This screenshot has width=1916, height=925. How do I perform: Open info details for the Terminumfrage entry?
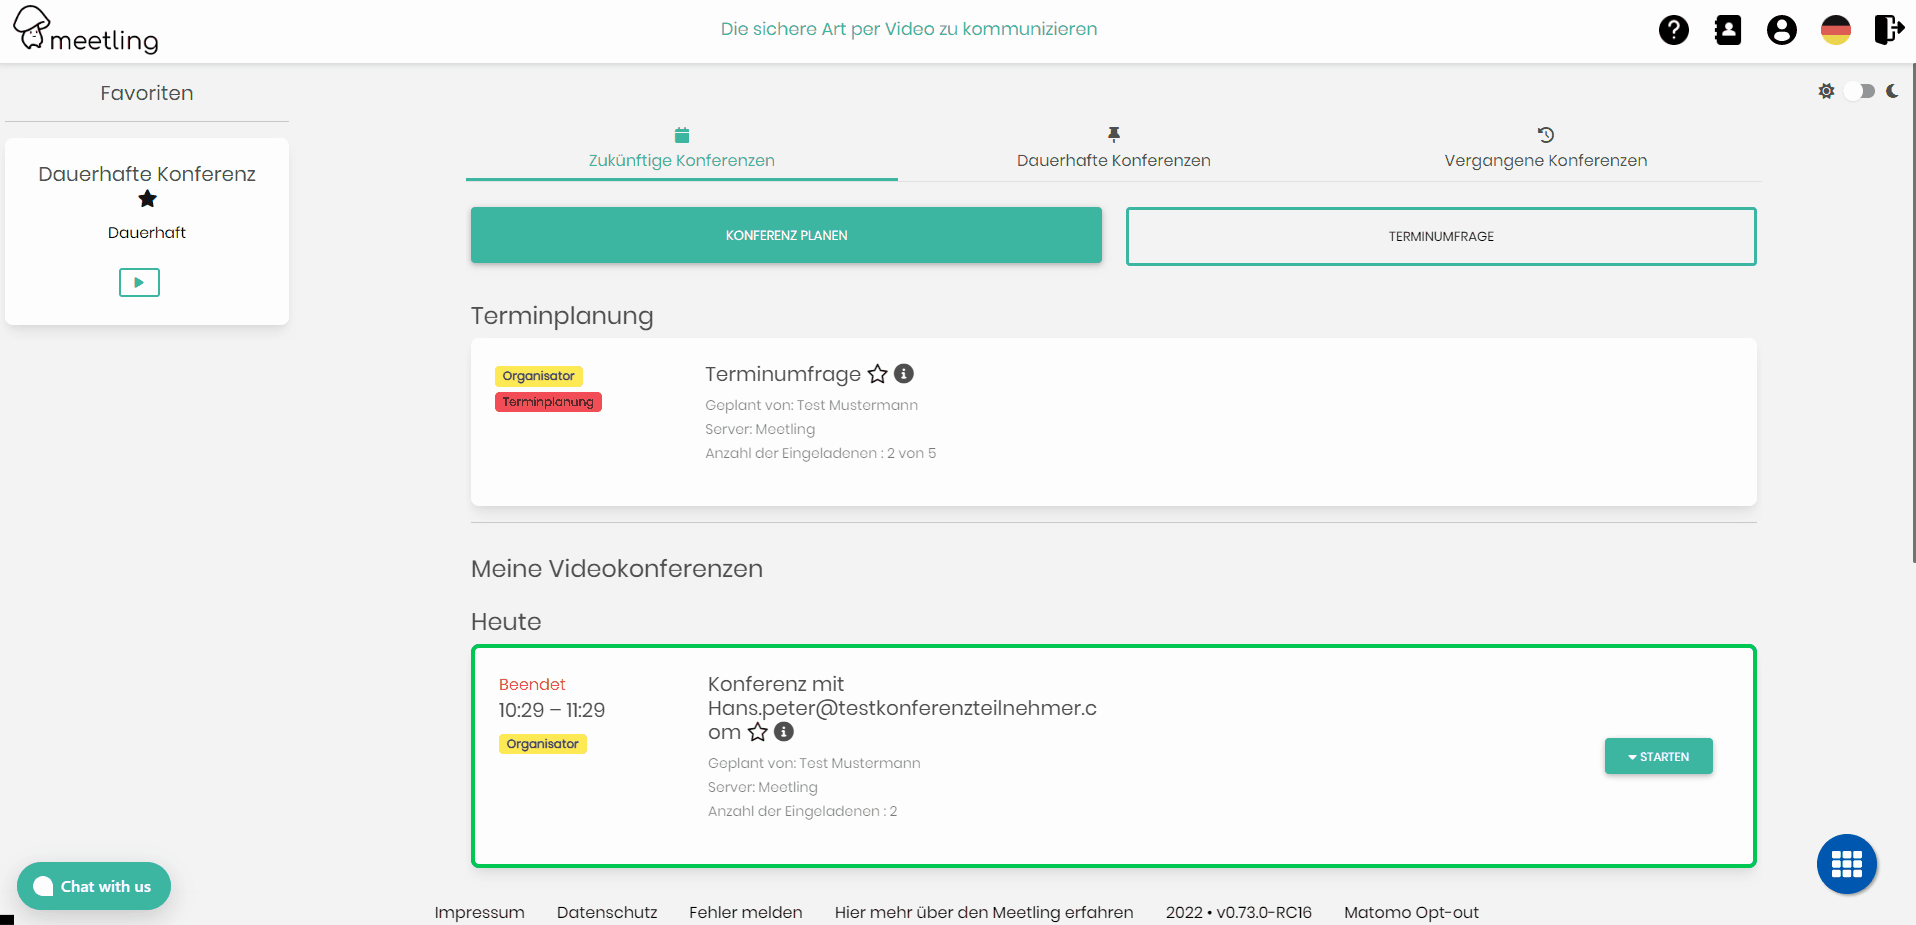[904, 374]
